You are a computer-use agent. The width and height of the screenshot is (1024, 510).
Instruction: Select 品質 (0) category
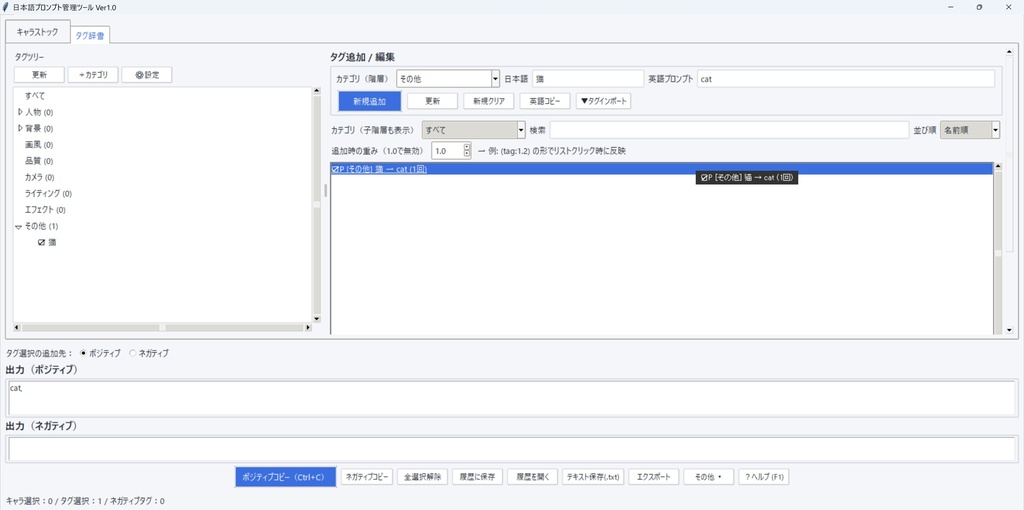tap(39, 161)
